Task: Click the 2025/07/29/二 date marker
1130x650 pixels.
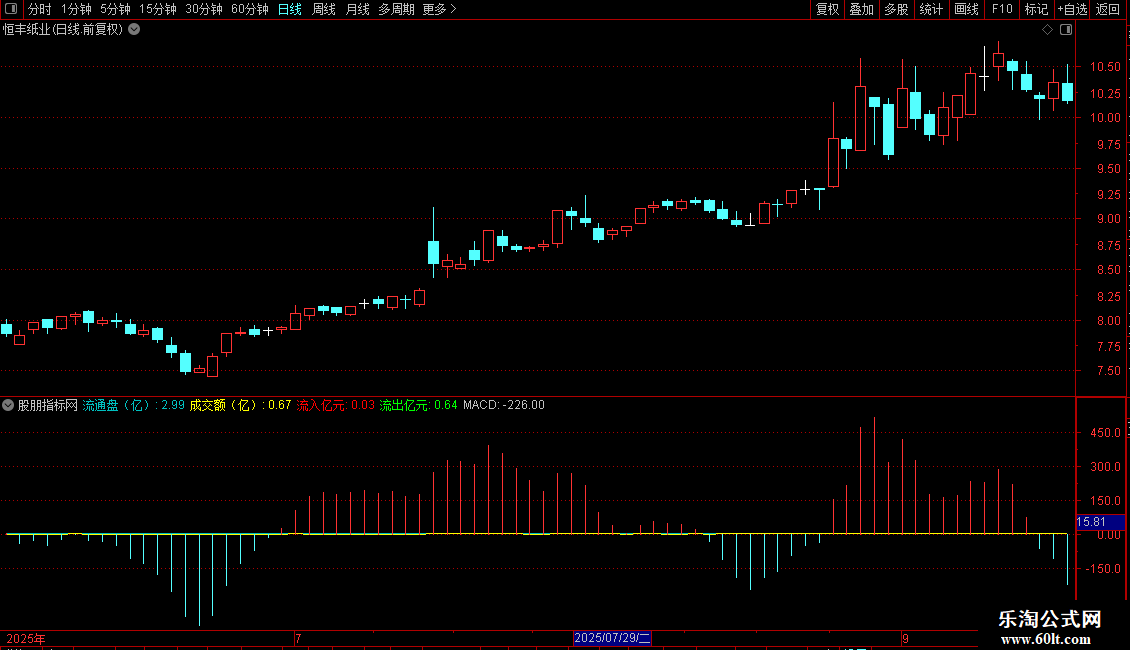Action: tap(613, 638)
